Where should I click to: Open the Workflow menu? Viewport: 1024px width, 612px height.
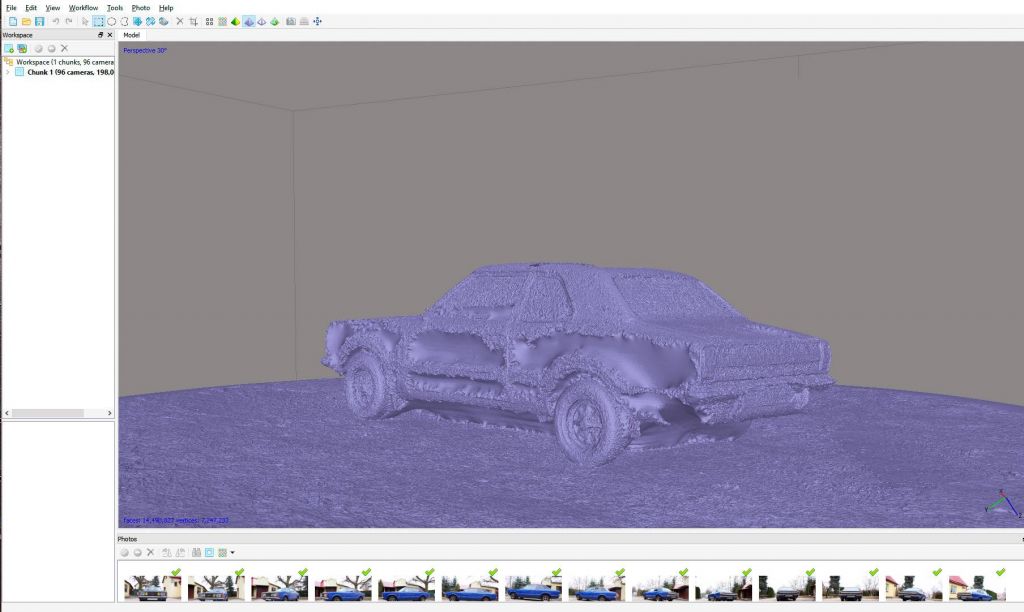click(83, 7)
